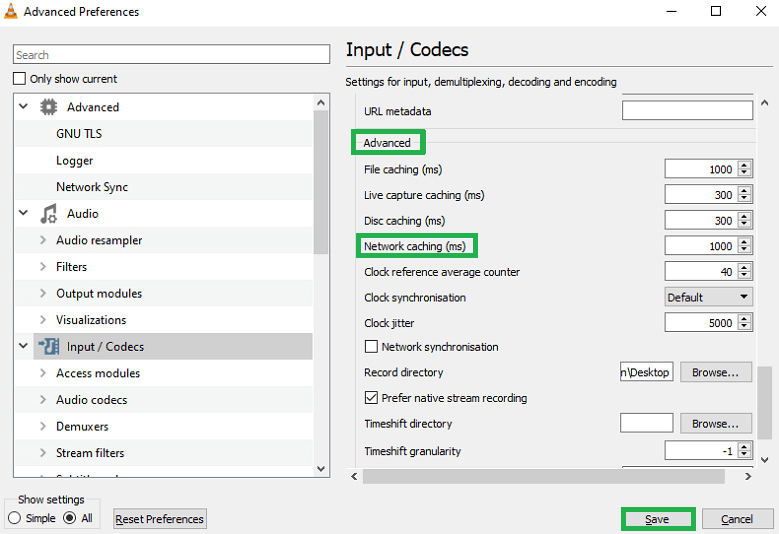
Task: Click the Network caching value field
Action: 701,246
